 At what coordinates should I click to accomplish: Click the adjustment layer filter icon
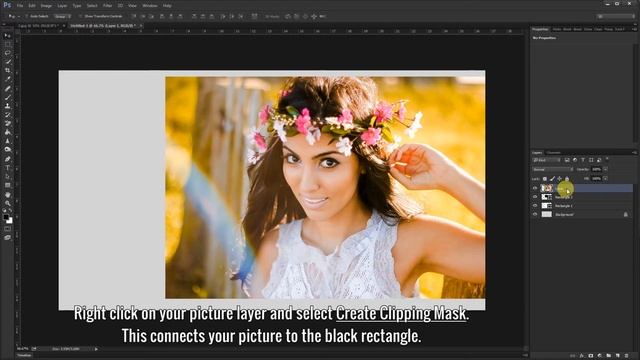(575, 160)
